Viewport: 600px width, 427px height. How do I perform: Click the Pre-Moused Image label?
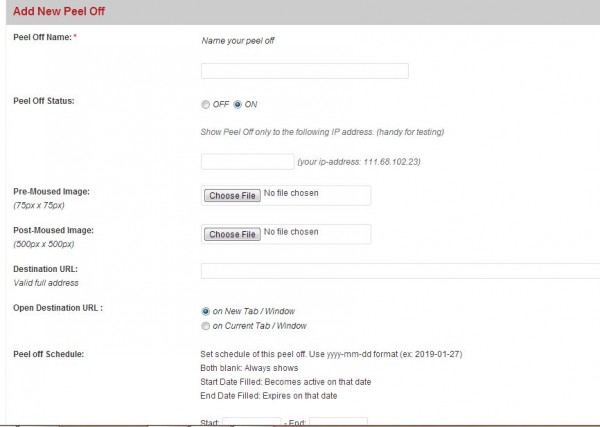click(51, 192)
